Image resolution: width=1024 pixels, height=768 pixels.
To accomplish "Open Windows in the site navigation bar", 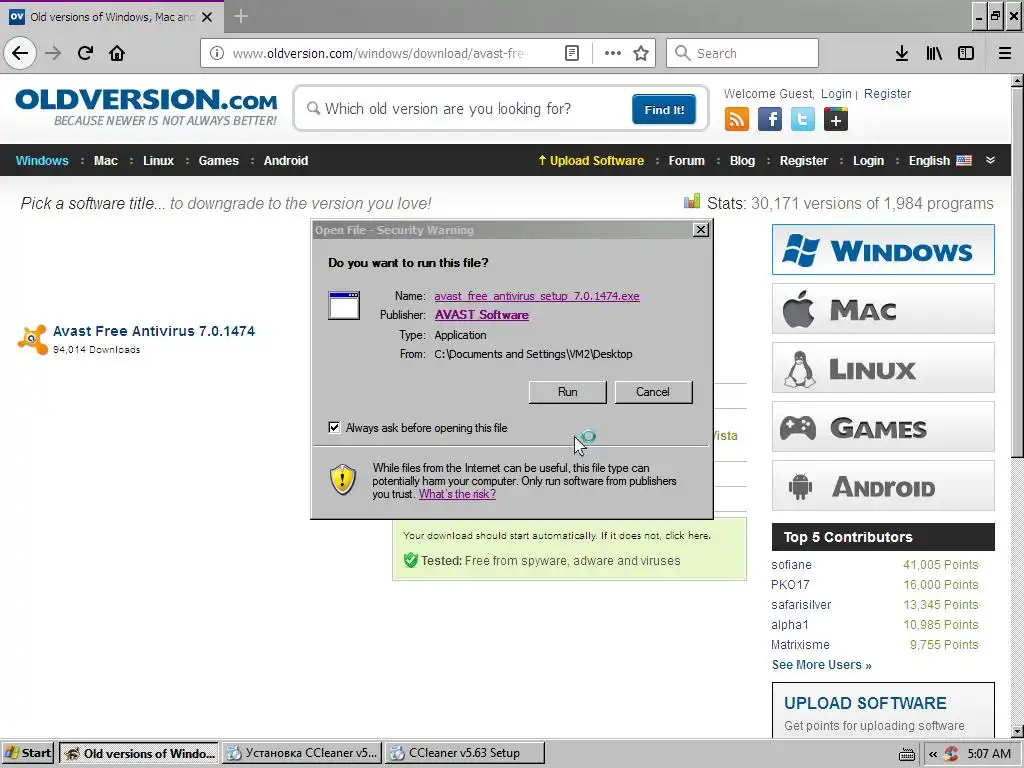I will (42, 161).
